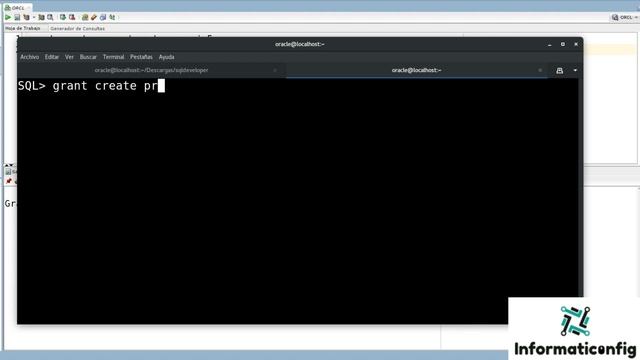This screenshot has width=640, height=360.
Task: Click the Explain Plan icon in SQL Developer
Action: (x=27, y=17)
